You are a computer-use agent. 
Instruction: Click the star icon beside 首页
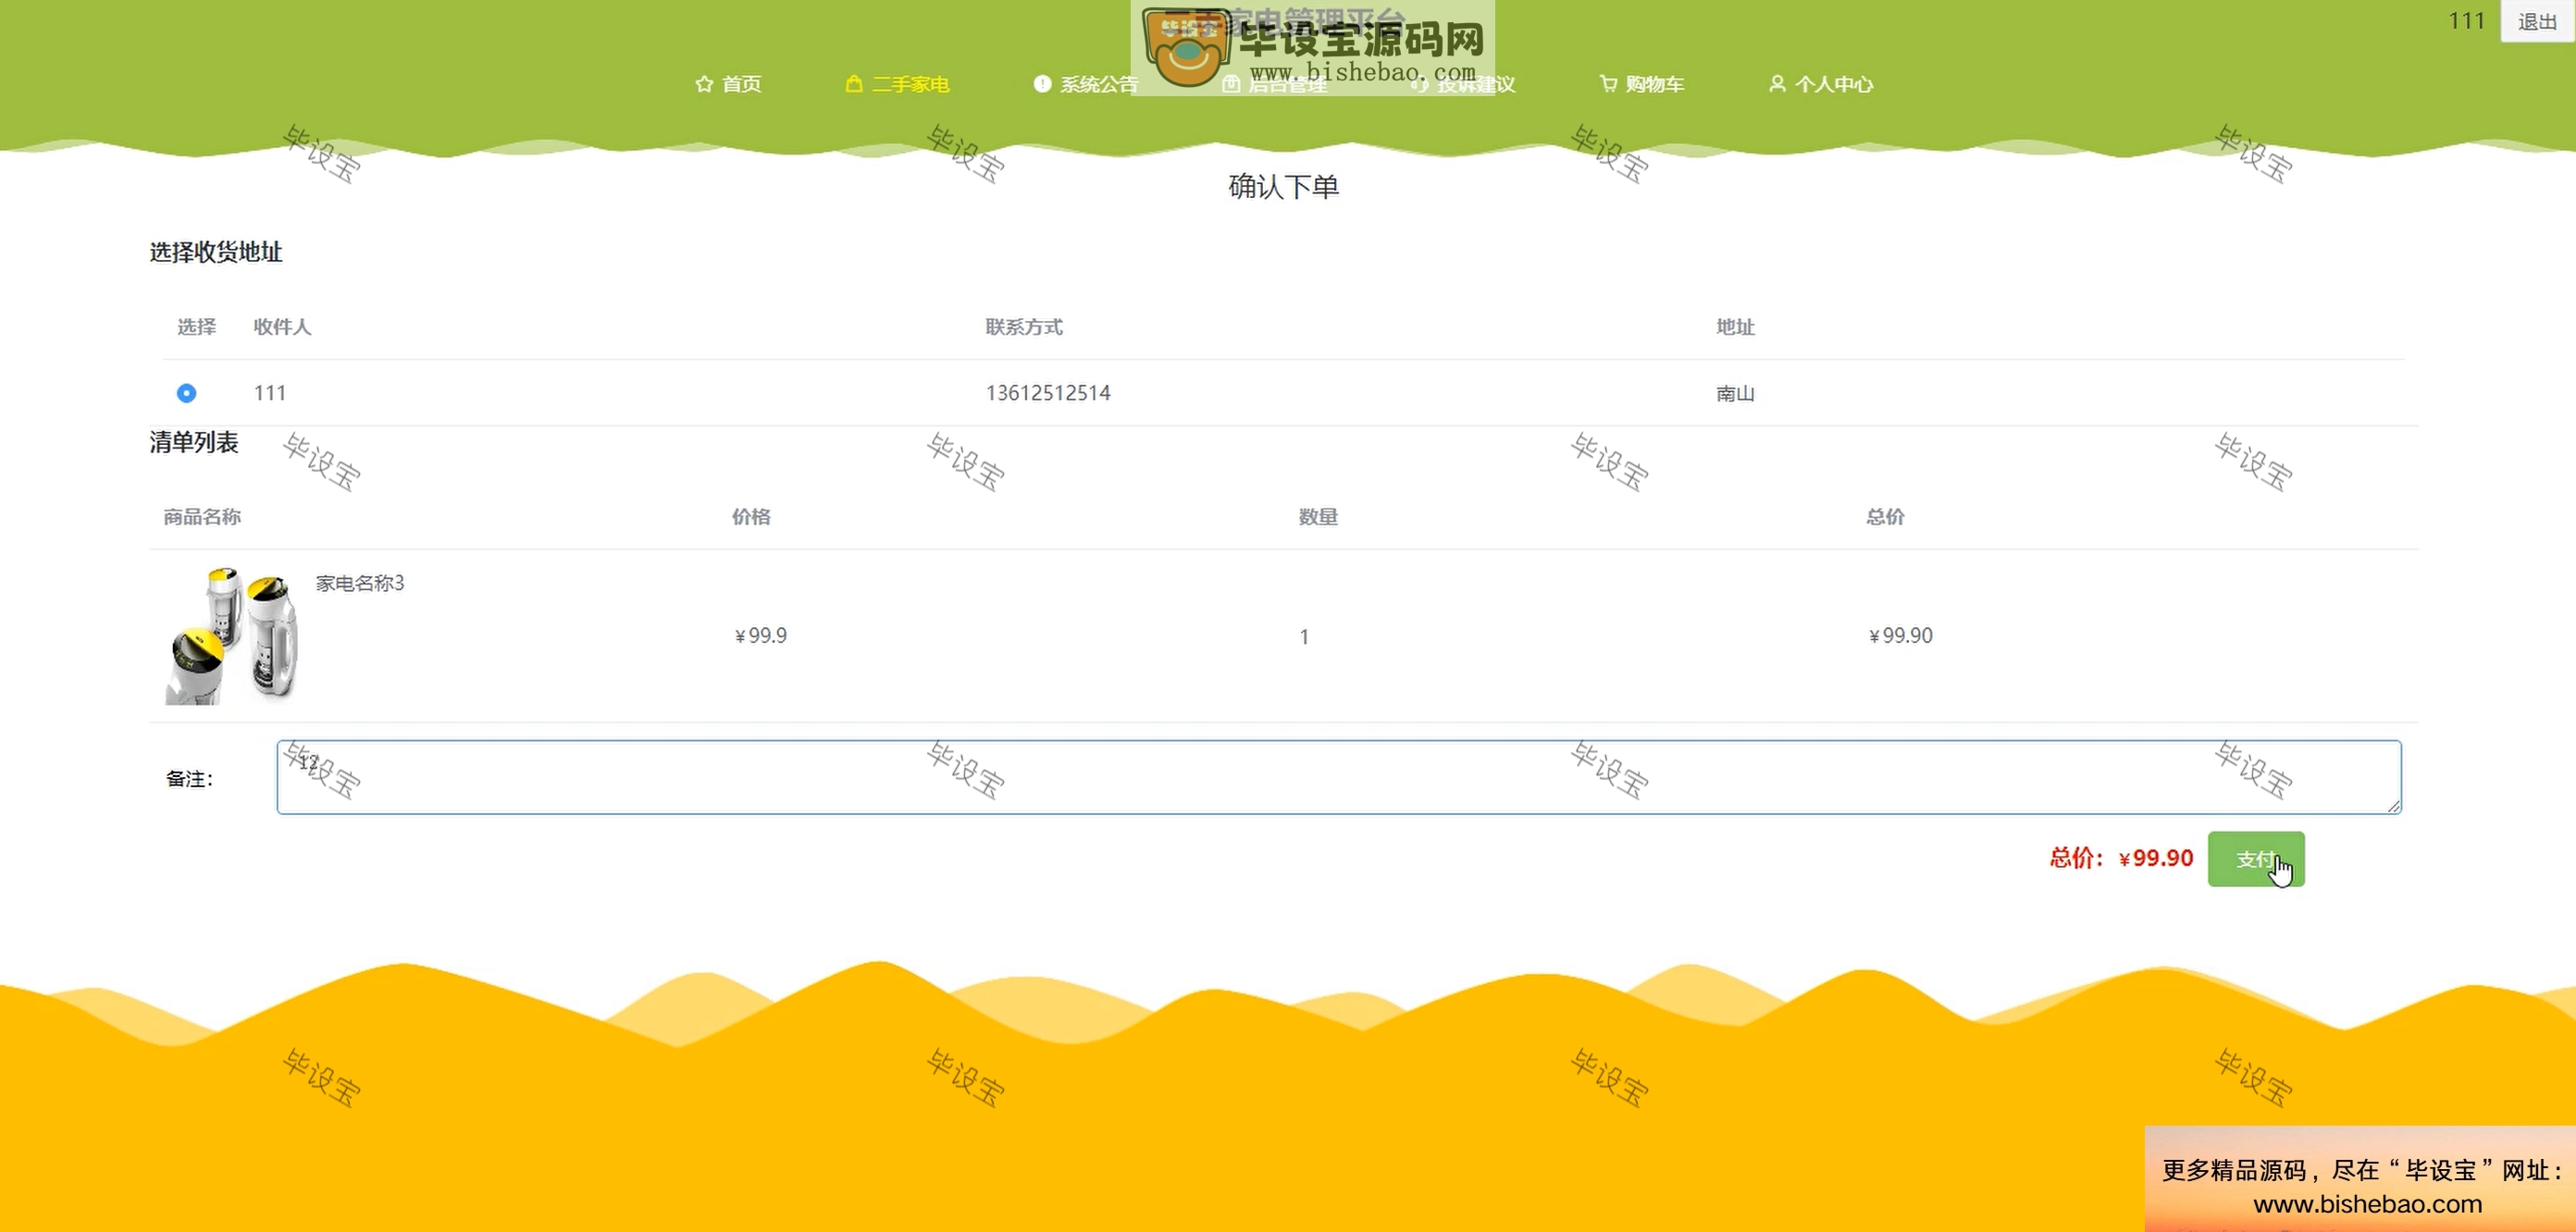[x=704, y=84]
